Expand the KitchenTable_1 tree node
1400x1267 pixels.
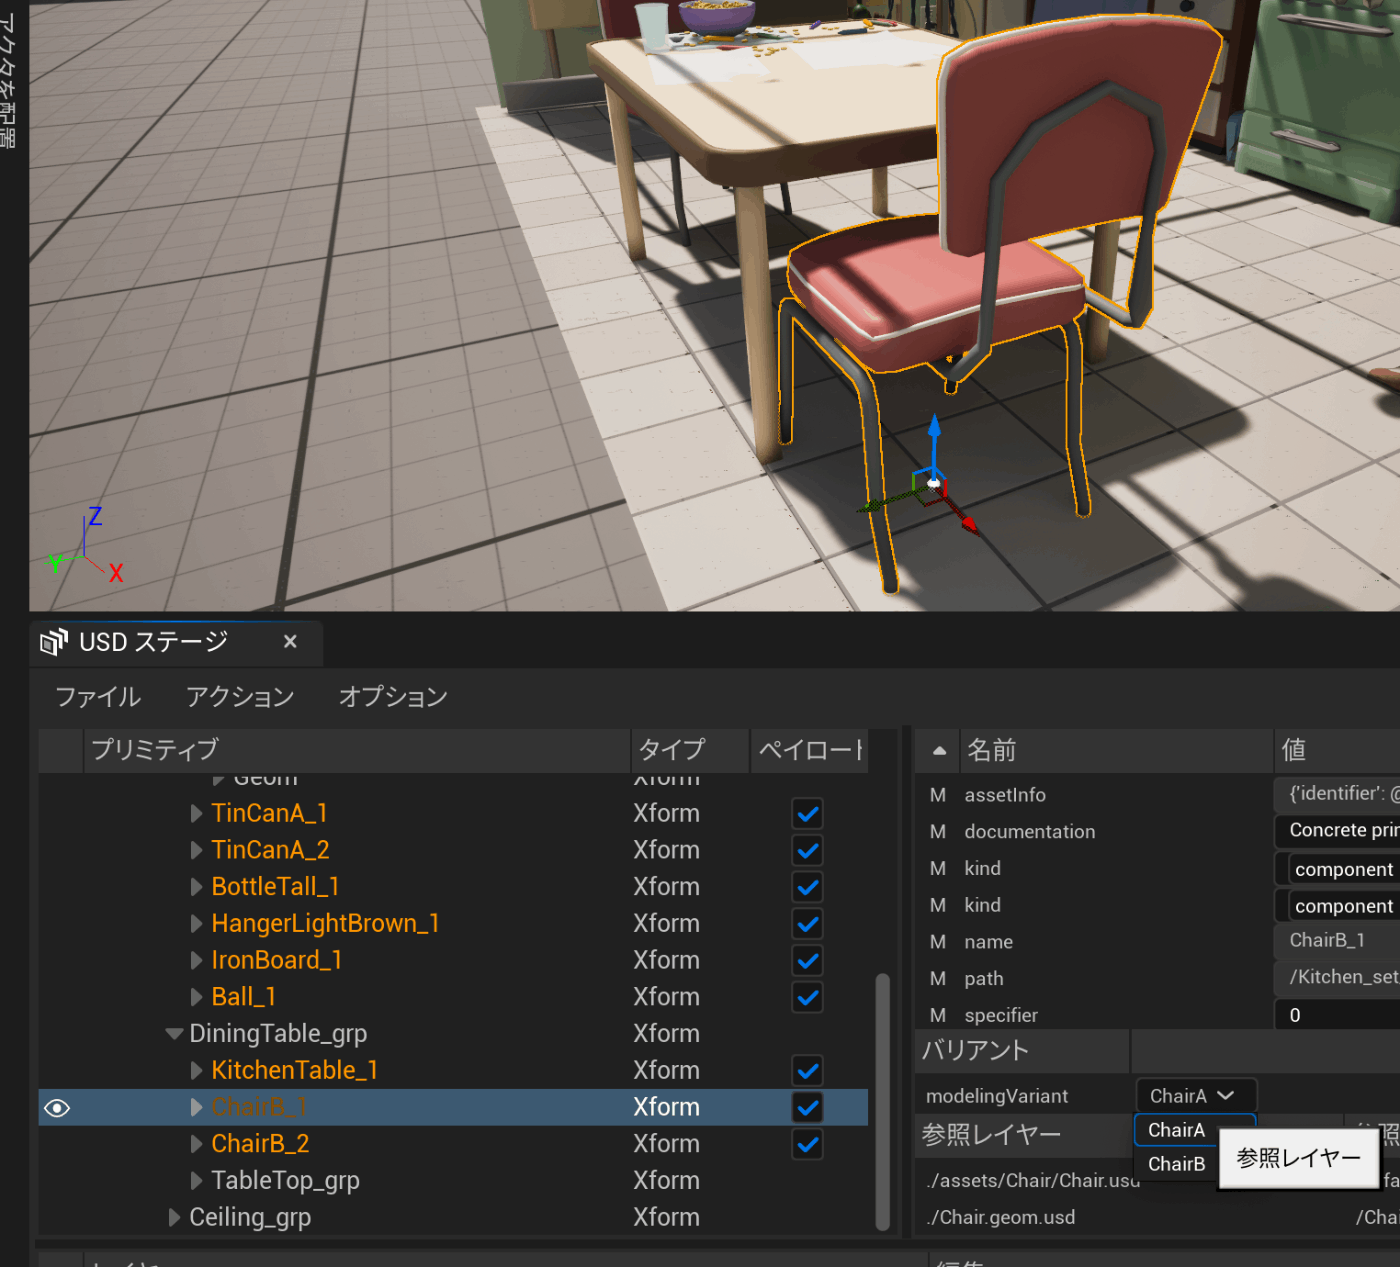(x=197, y=1071)
